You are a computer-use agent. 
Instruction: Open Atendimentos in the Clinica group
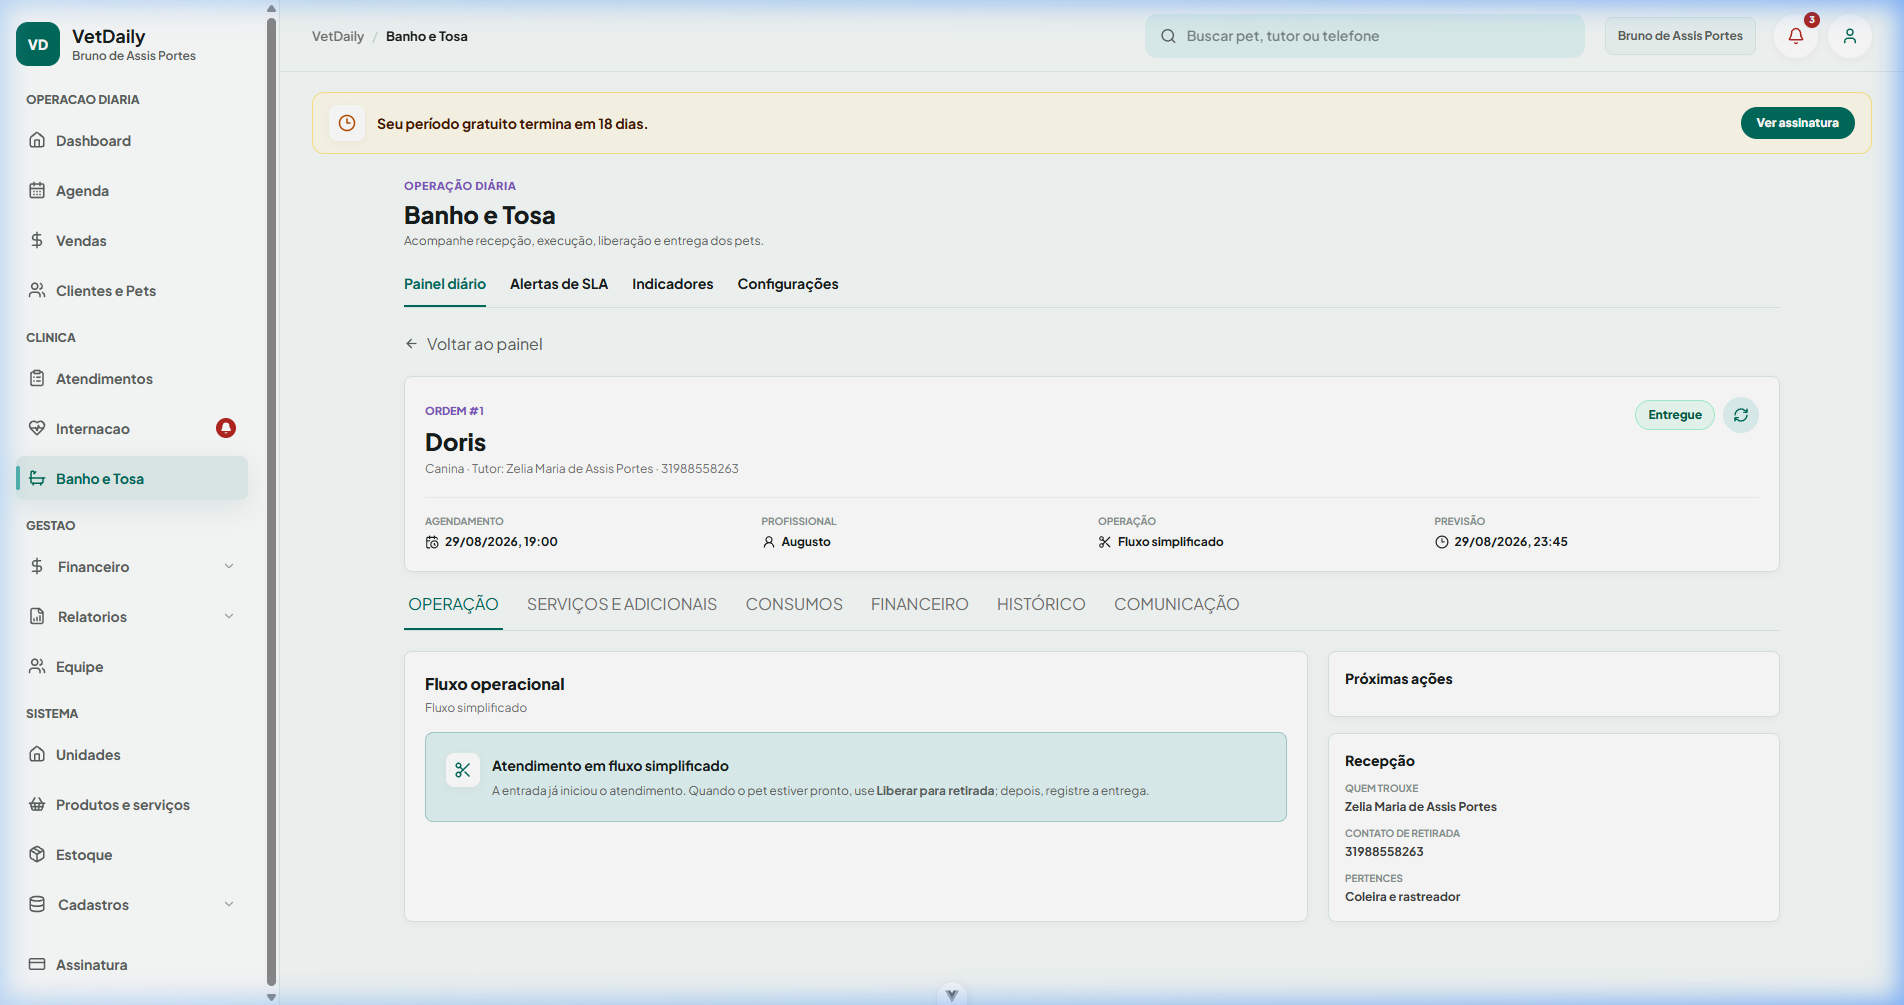tap(132, 379)
